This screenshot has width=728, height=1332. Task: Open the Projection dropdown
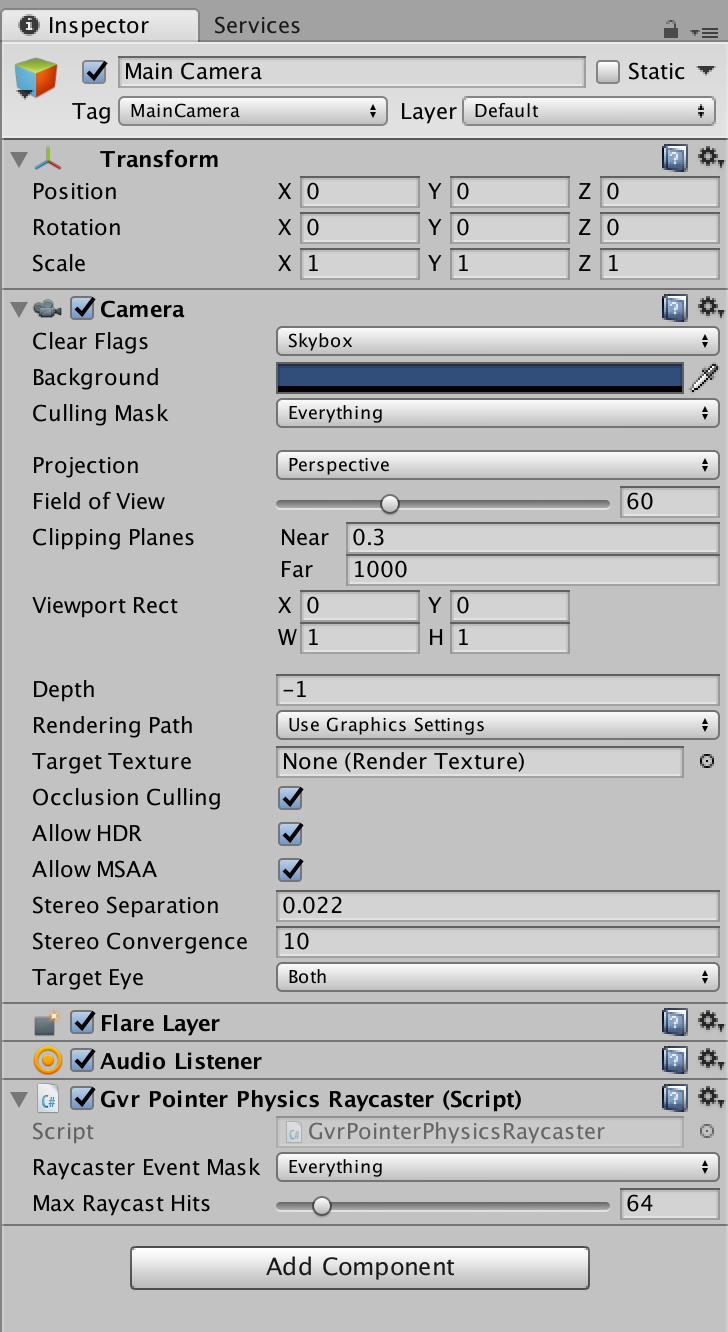(497, 465)
